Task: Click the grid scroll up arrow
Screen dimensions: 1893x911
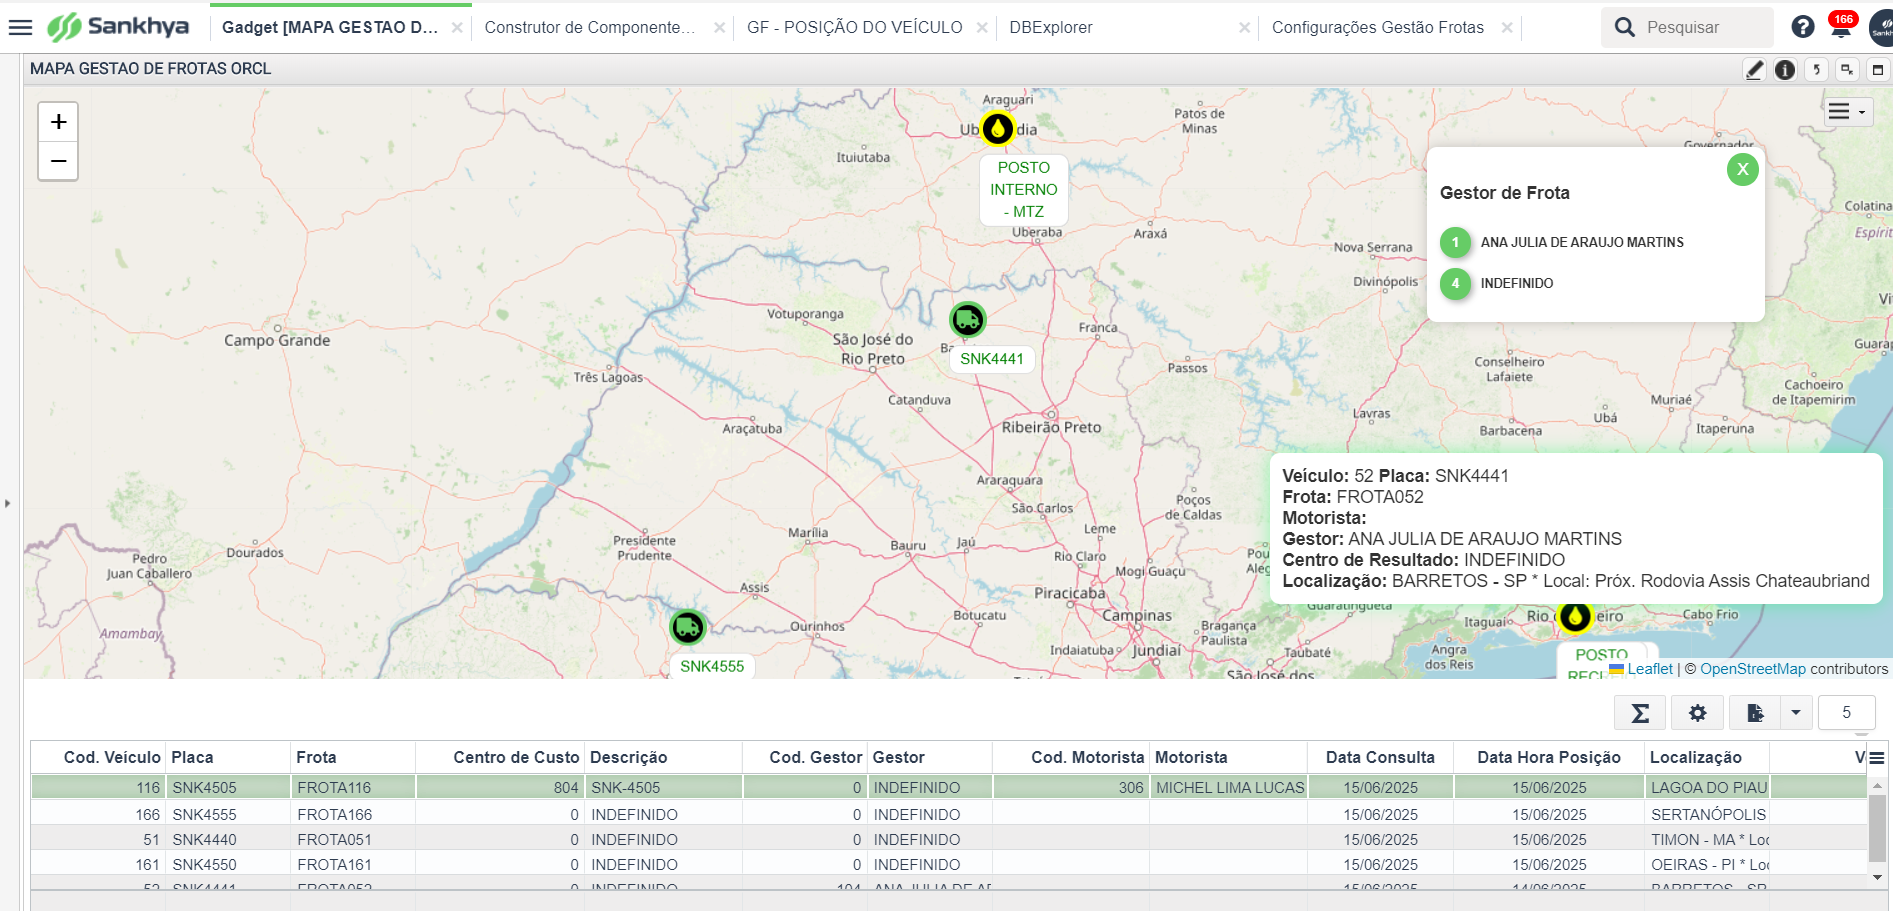Action: pos(1877,786)
